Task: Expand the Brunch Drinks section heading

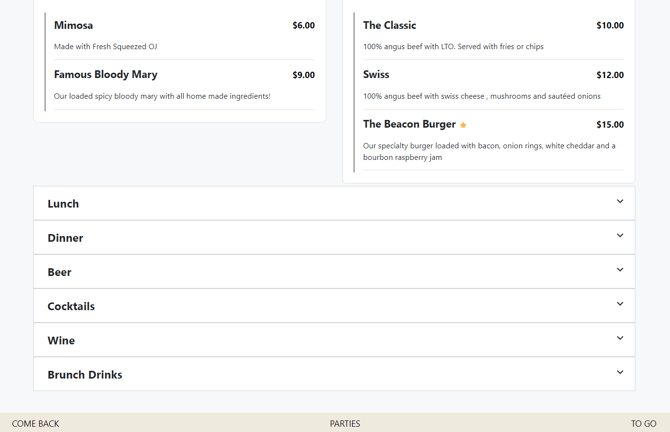Action: pos(85,374)
